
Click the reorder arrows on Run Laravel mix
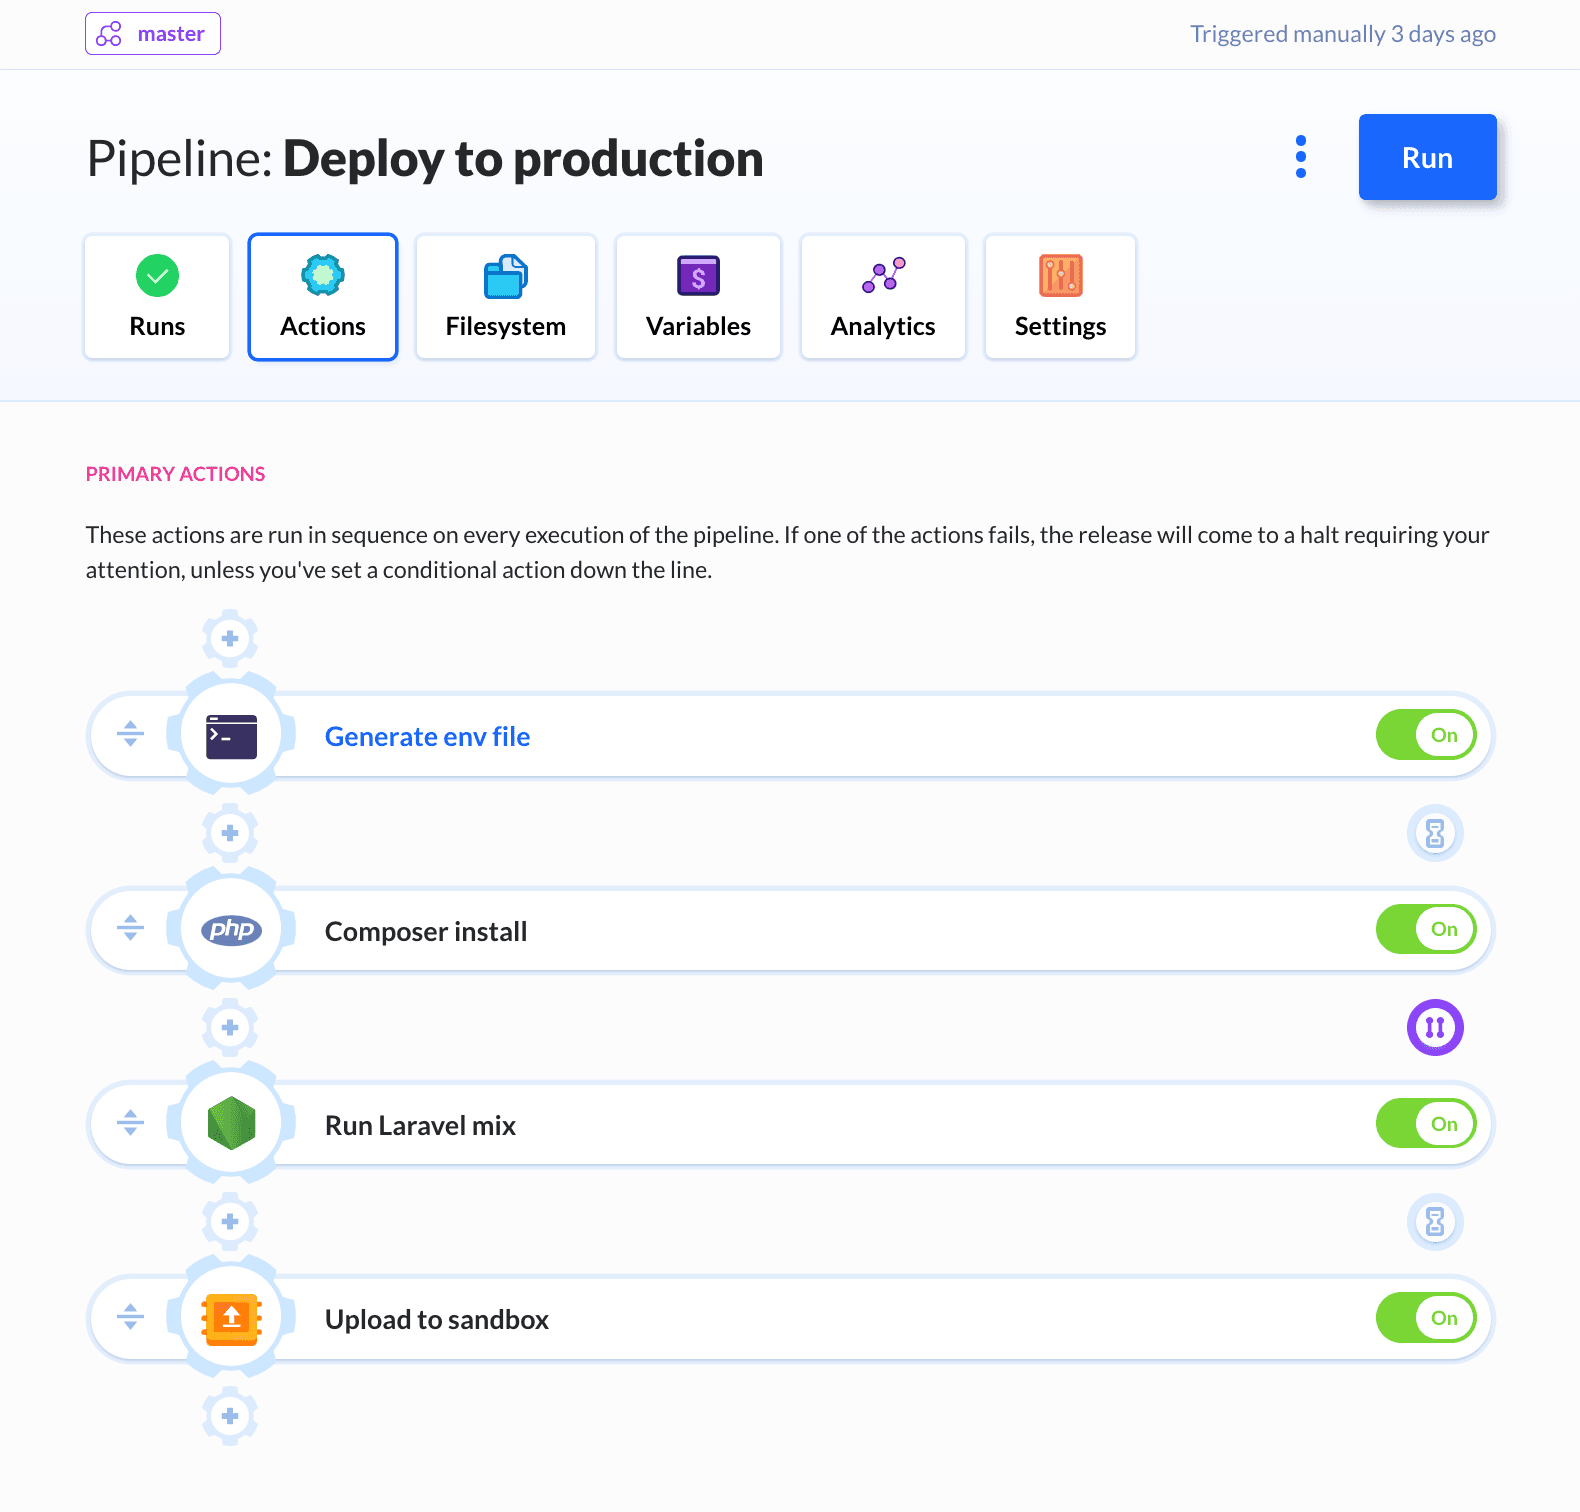pos(130,1123)
